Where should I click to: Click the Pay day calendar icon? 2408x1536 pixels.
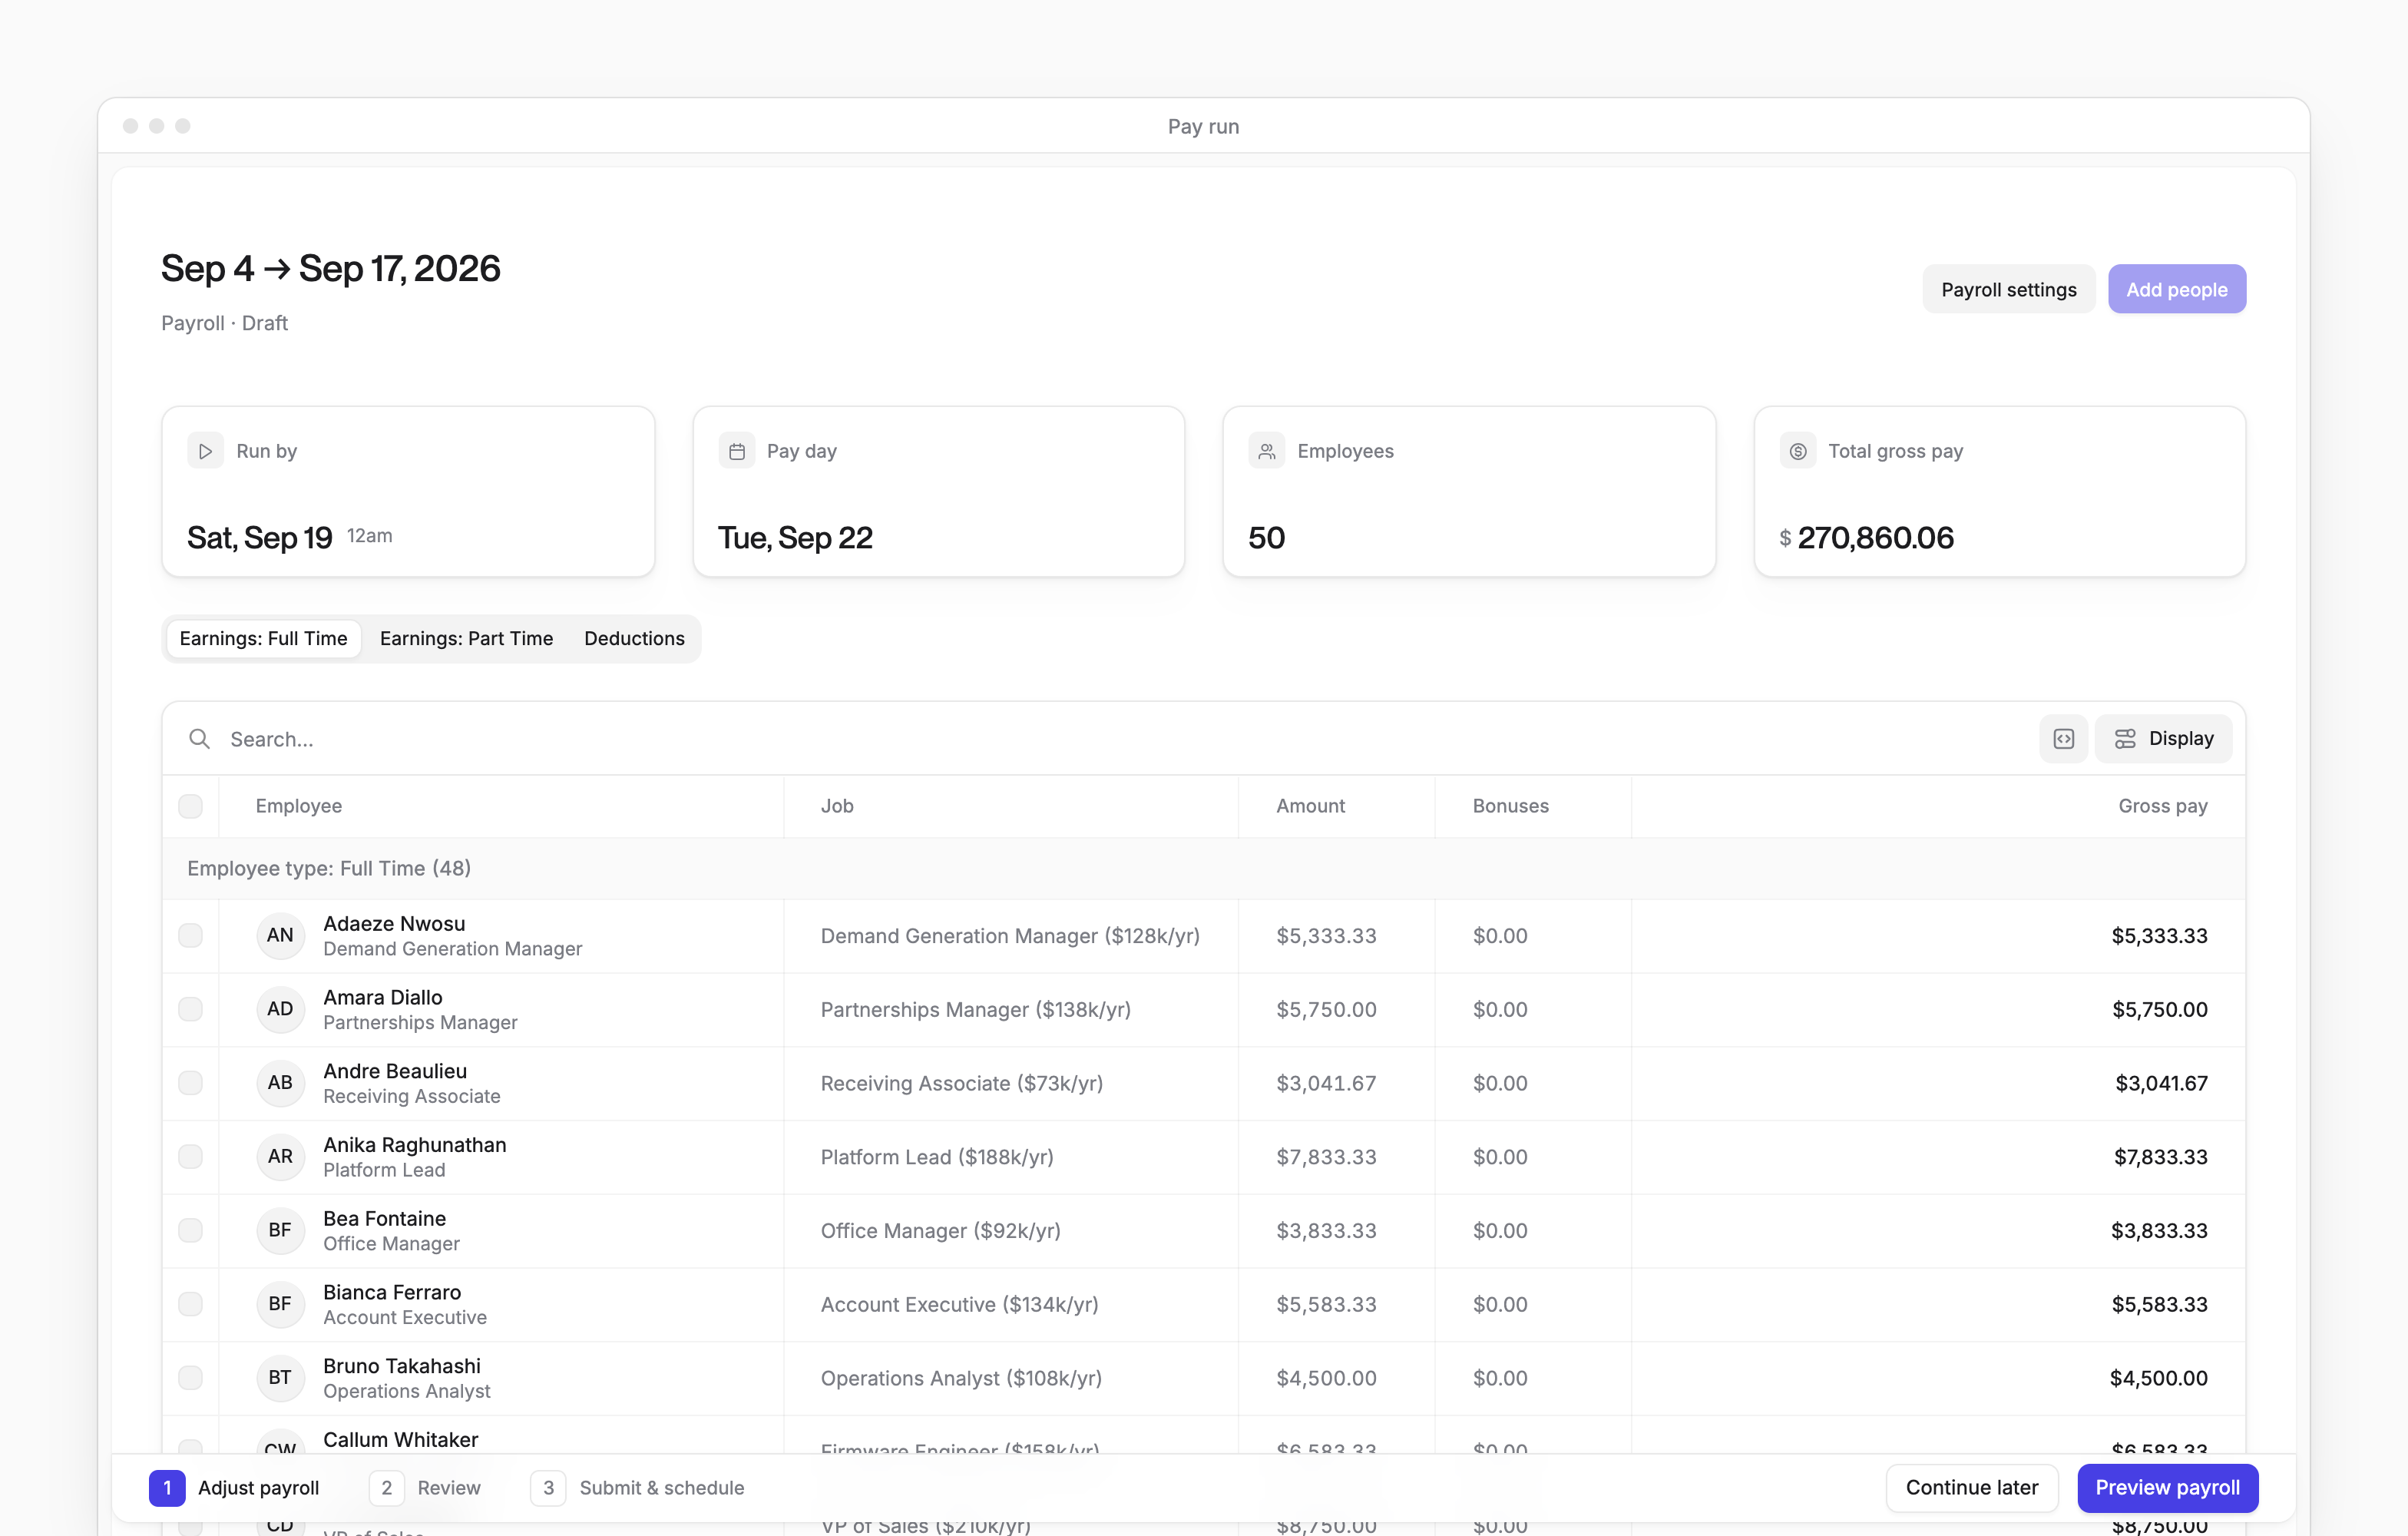tap(737, 451)
